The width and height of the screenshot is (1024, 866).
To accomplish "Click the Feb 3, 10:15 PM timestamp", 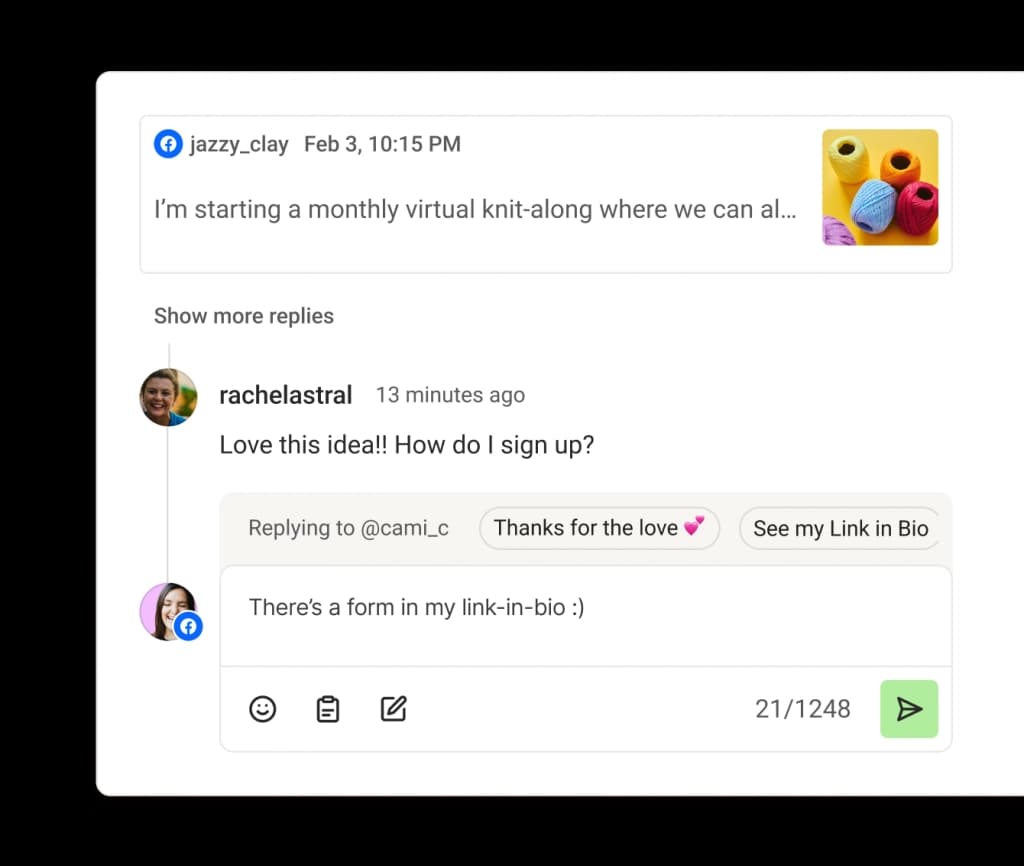I will (x=382, y=143).
